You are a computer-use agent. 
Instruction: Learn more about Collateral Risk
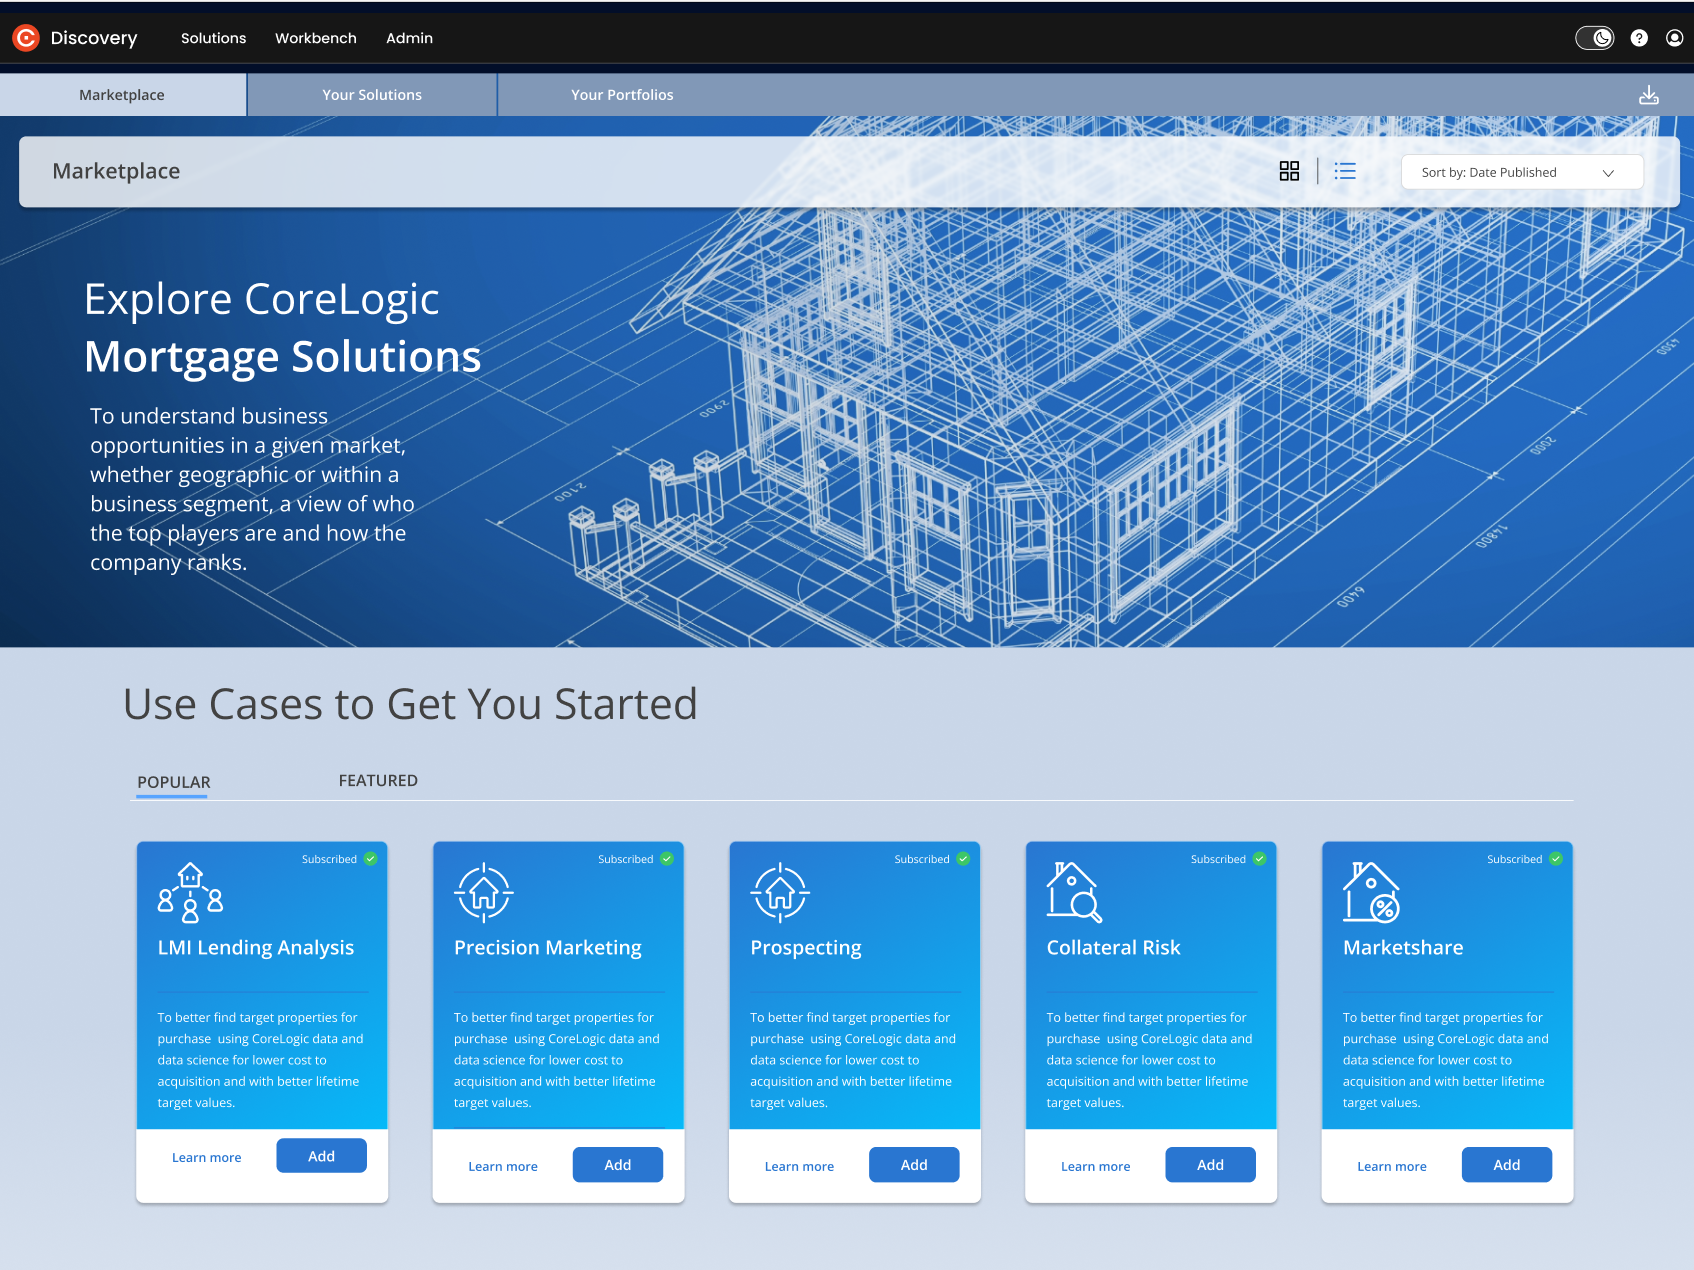pos(1095,1166)
